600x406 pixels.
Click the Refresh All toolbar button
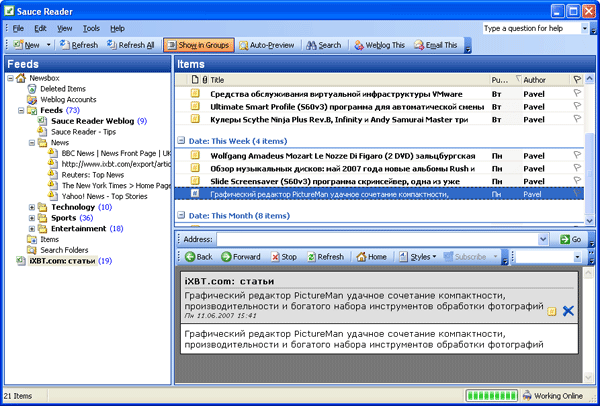point(130,45)
